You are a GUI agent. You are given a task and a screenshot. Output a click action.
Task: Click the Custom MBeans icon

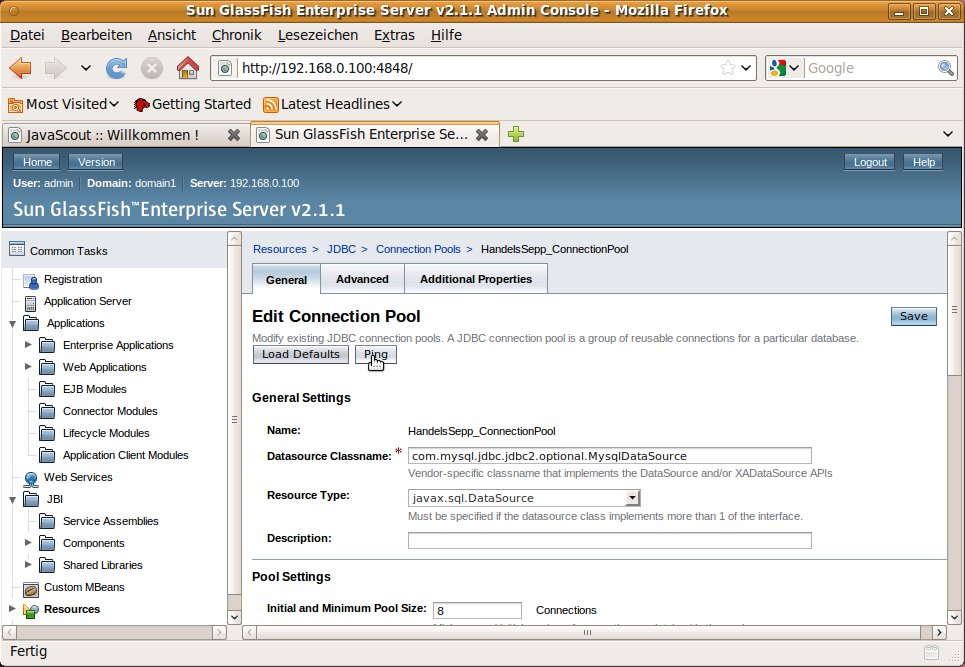coord(30,588)
